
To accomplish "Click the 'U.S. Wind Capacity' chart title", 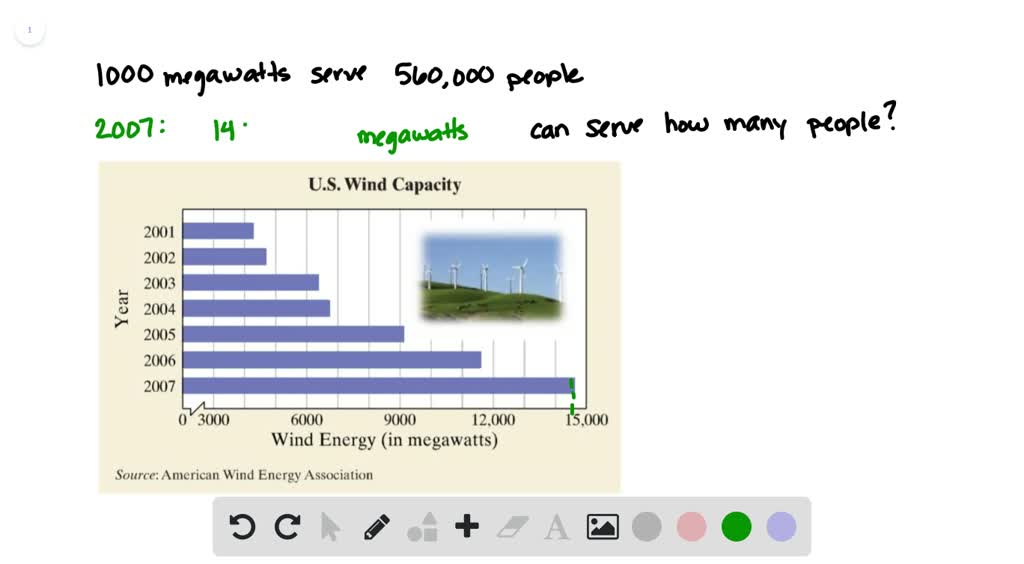I will (385, 185).
